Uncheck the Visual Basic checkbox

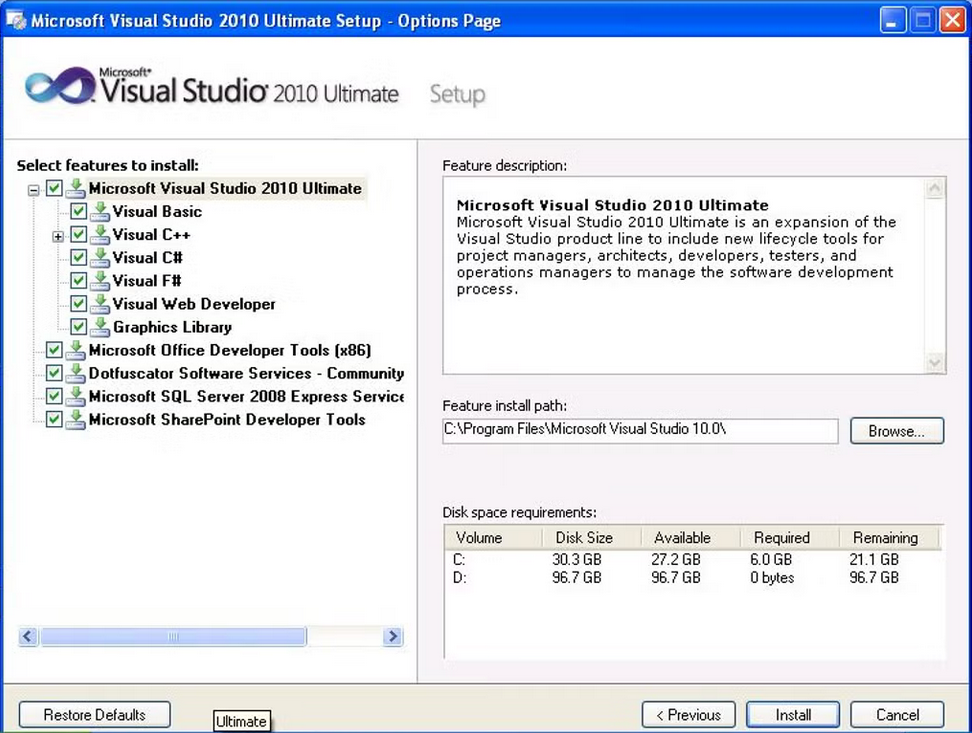click(78, 211)
